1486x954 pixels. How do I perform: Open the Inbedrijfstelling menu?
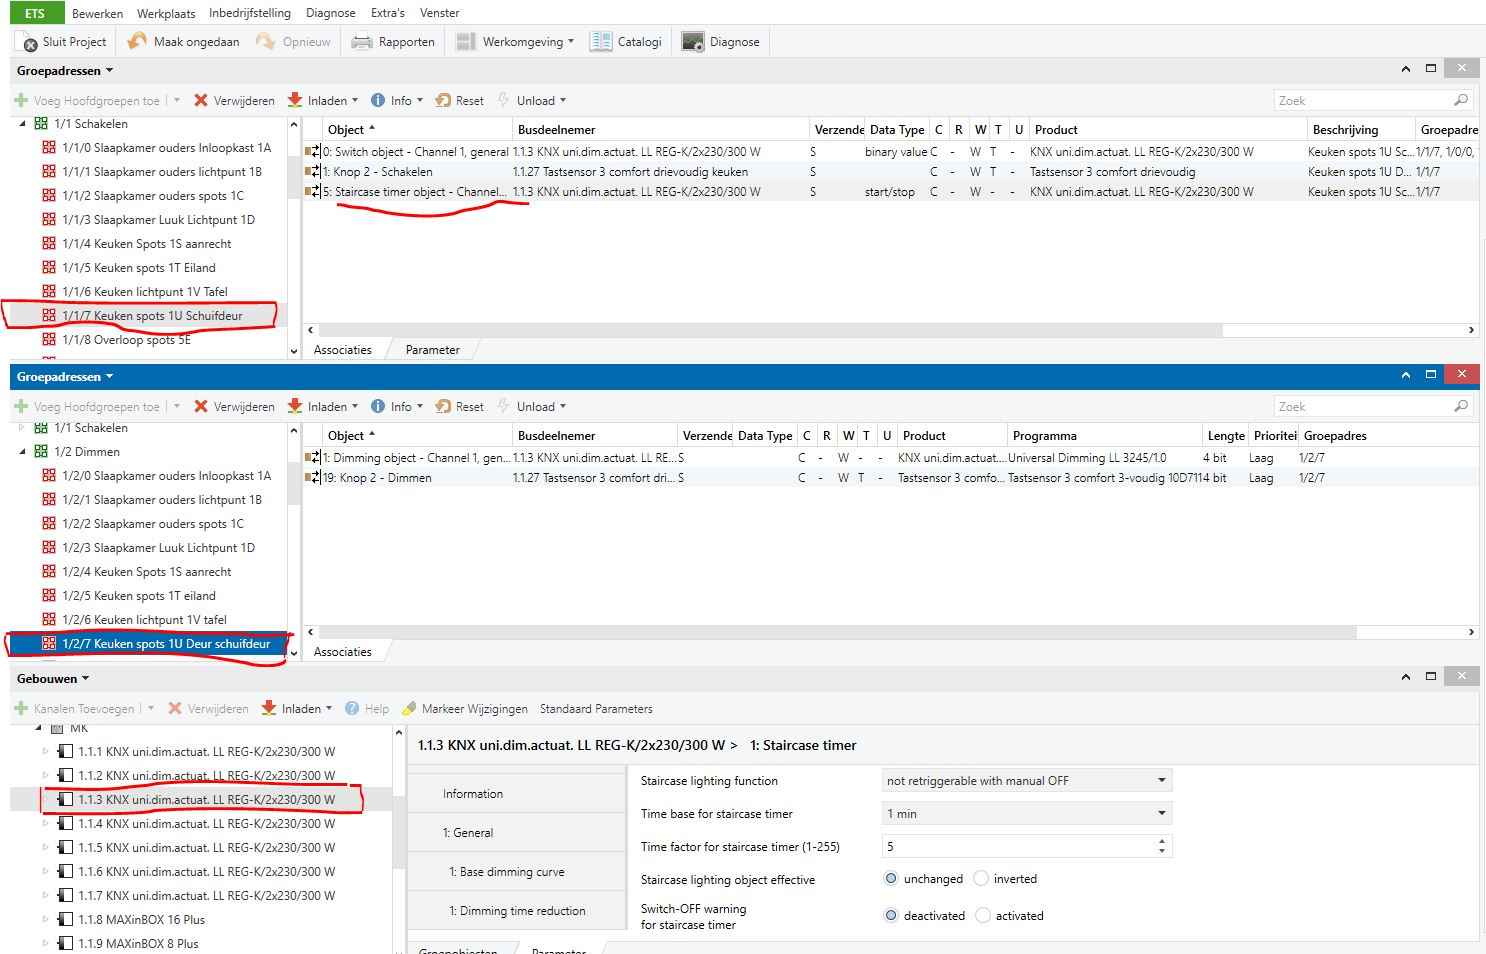click(x=249, y=13)
